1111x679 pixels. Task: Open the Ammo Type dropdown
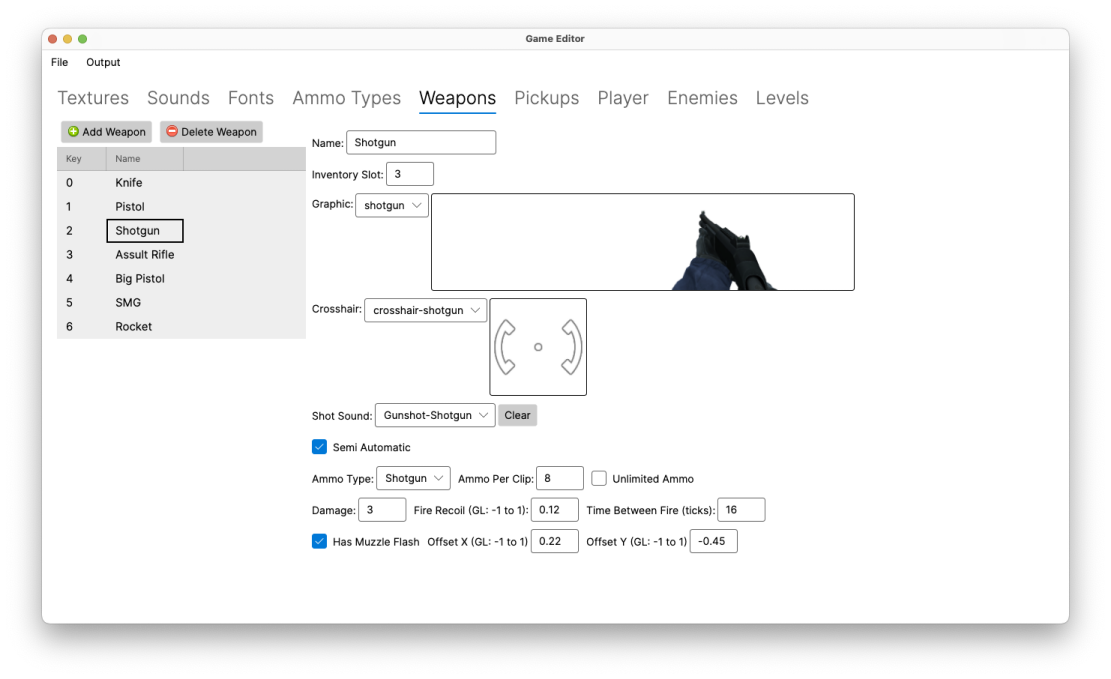pos(413,478)
